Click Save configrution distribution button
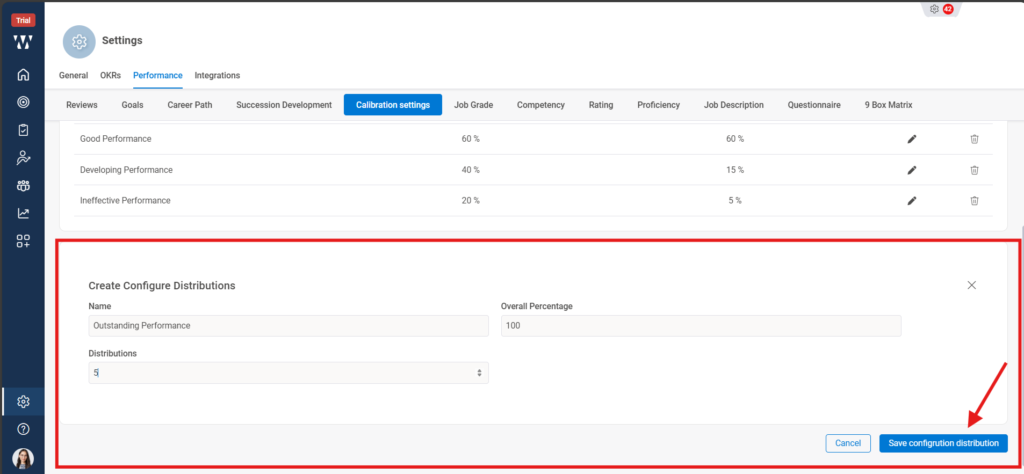Viewport: 1024px width, 474px height. (943, 443)
